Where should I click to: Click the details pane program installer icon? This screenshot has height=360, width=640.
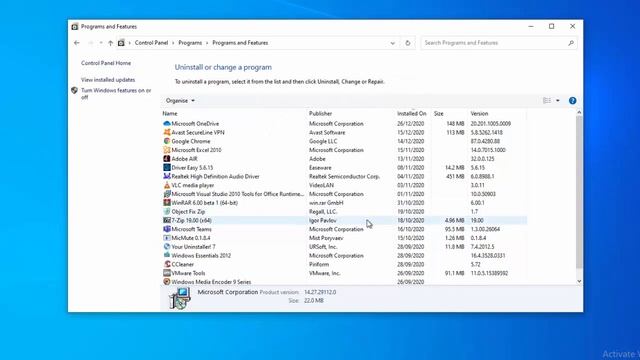(180, 298)
